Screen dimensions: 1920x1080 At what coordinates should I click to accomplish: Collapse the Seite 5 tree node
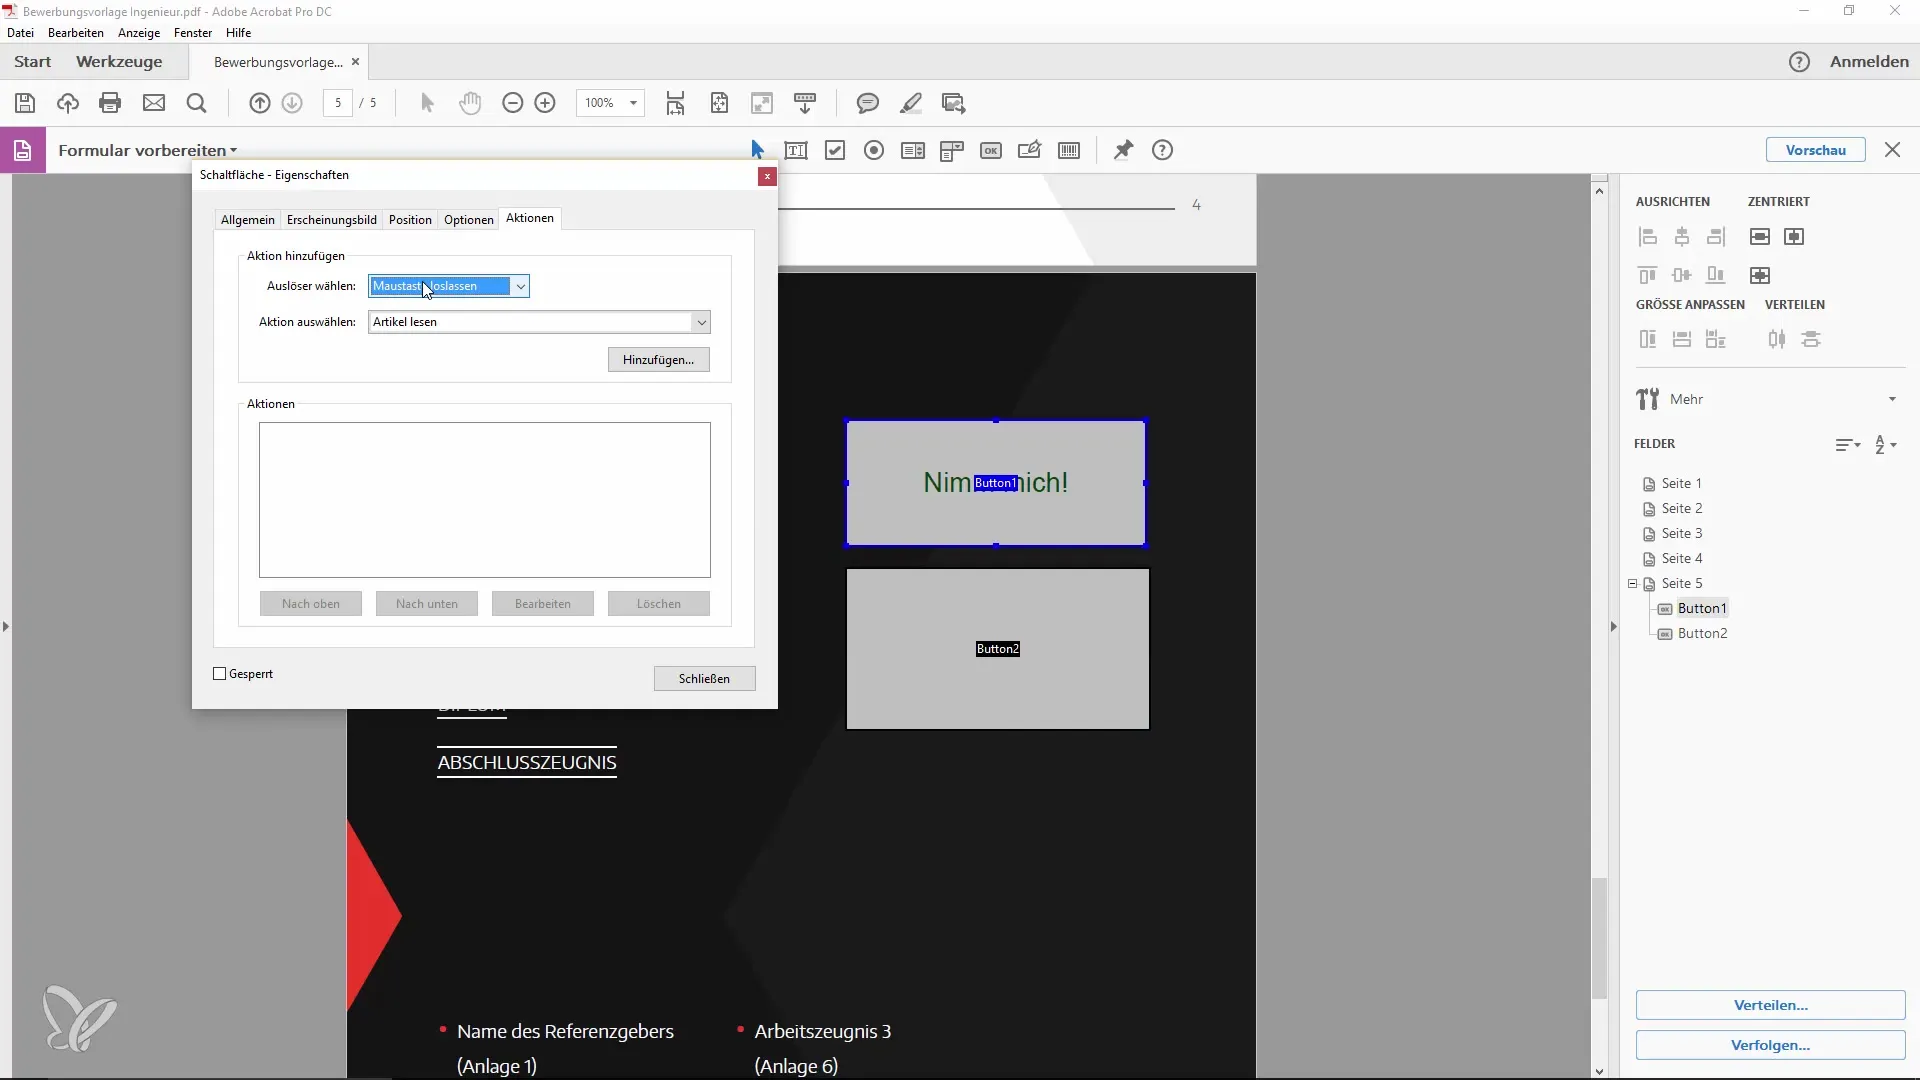1633,584
